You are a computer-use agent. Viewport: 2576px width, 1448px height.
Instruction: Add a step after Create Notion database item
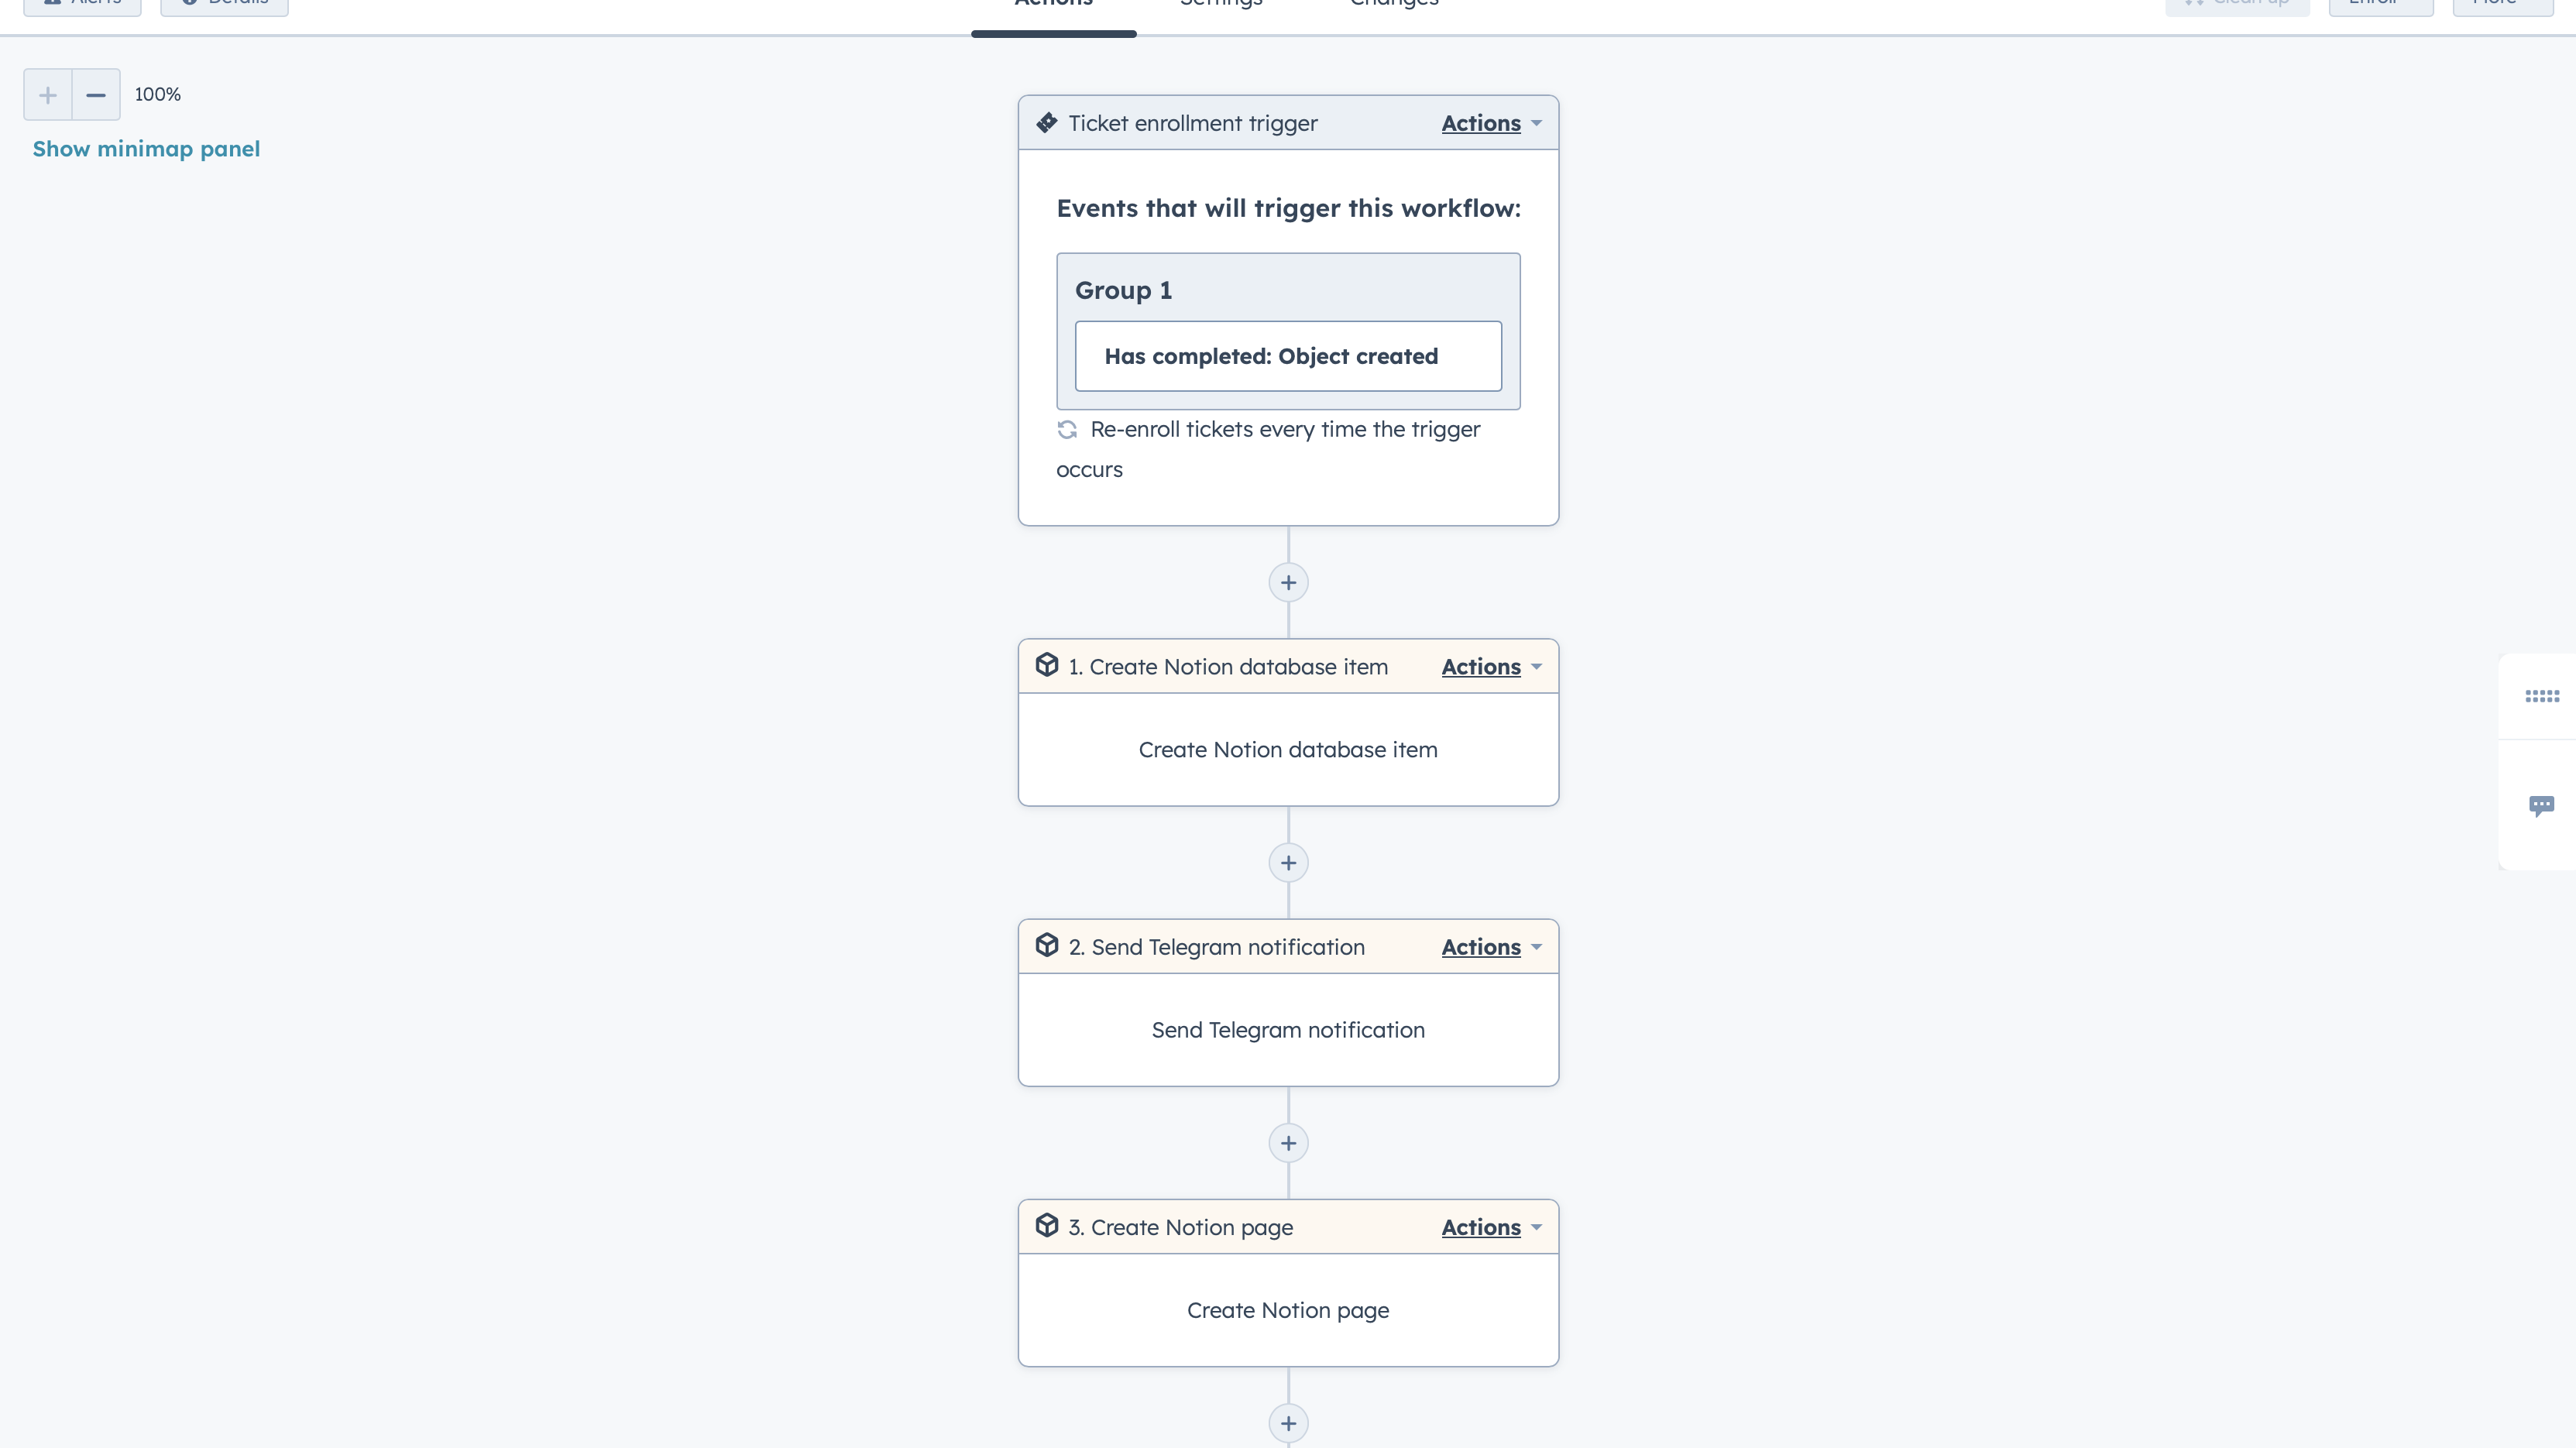(1288, 863)
